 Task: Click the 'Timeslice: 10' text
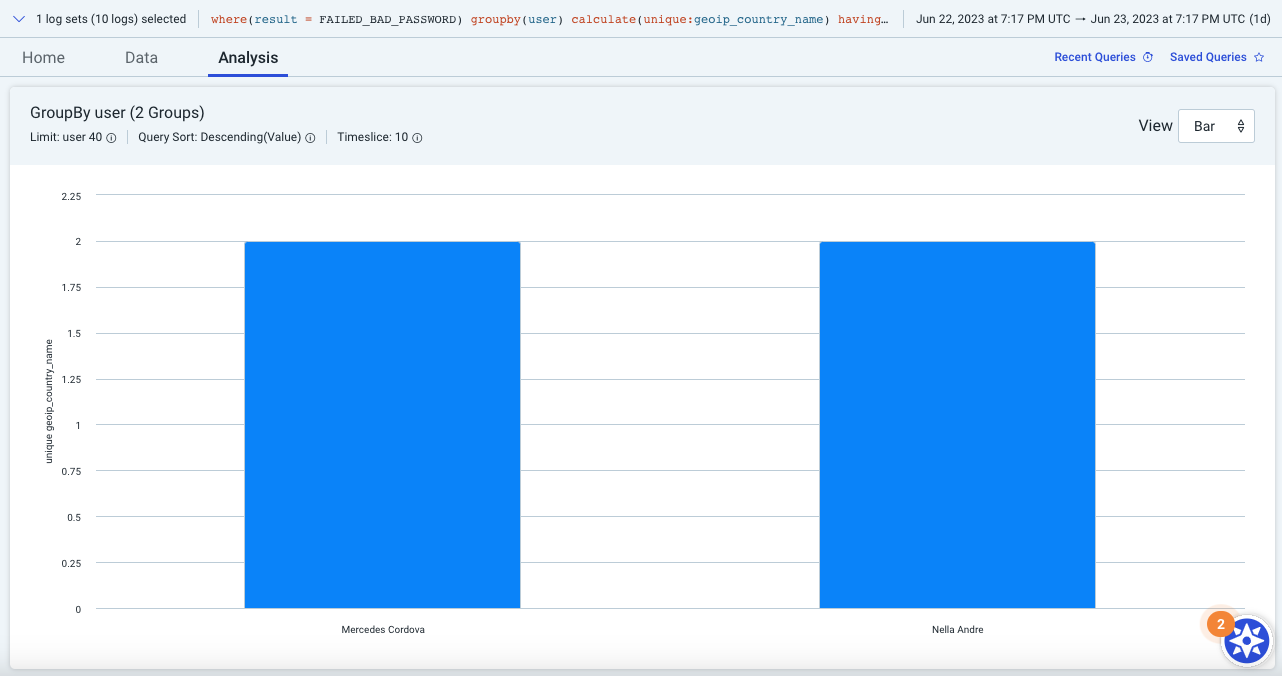372,138
